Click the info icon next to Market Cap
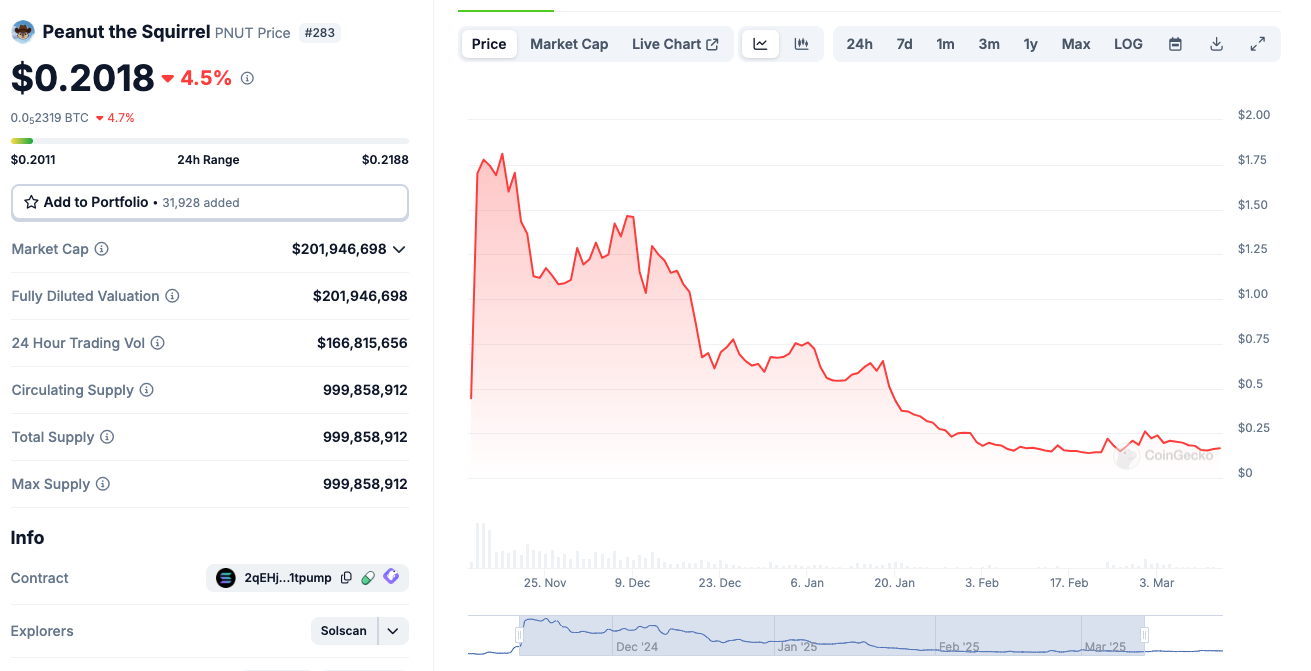Viewport: 1311px width, 671px height. 101,249
